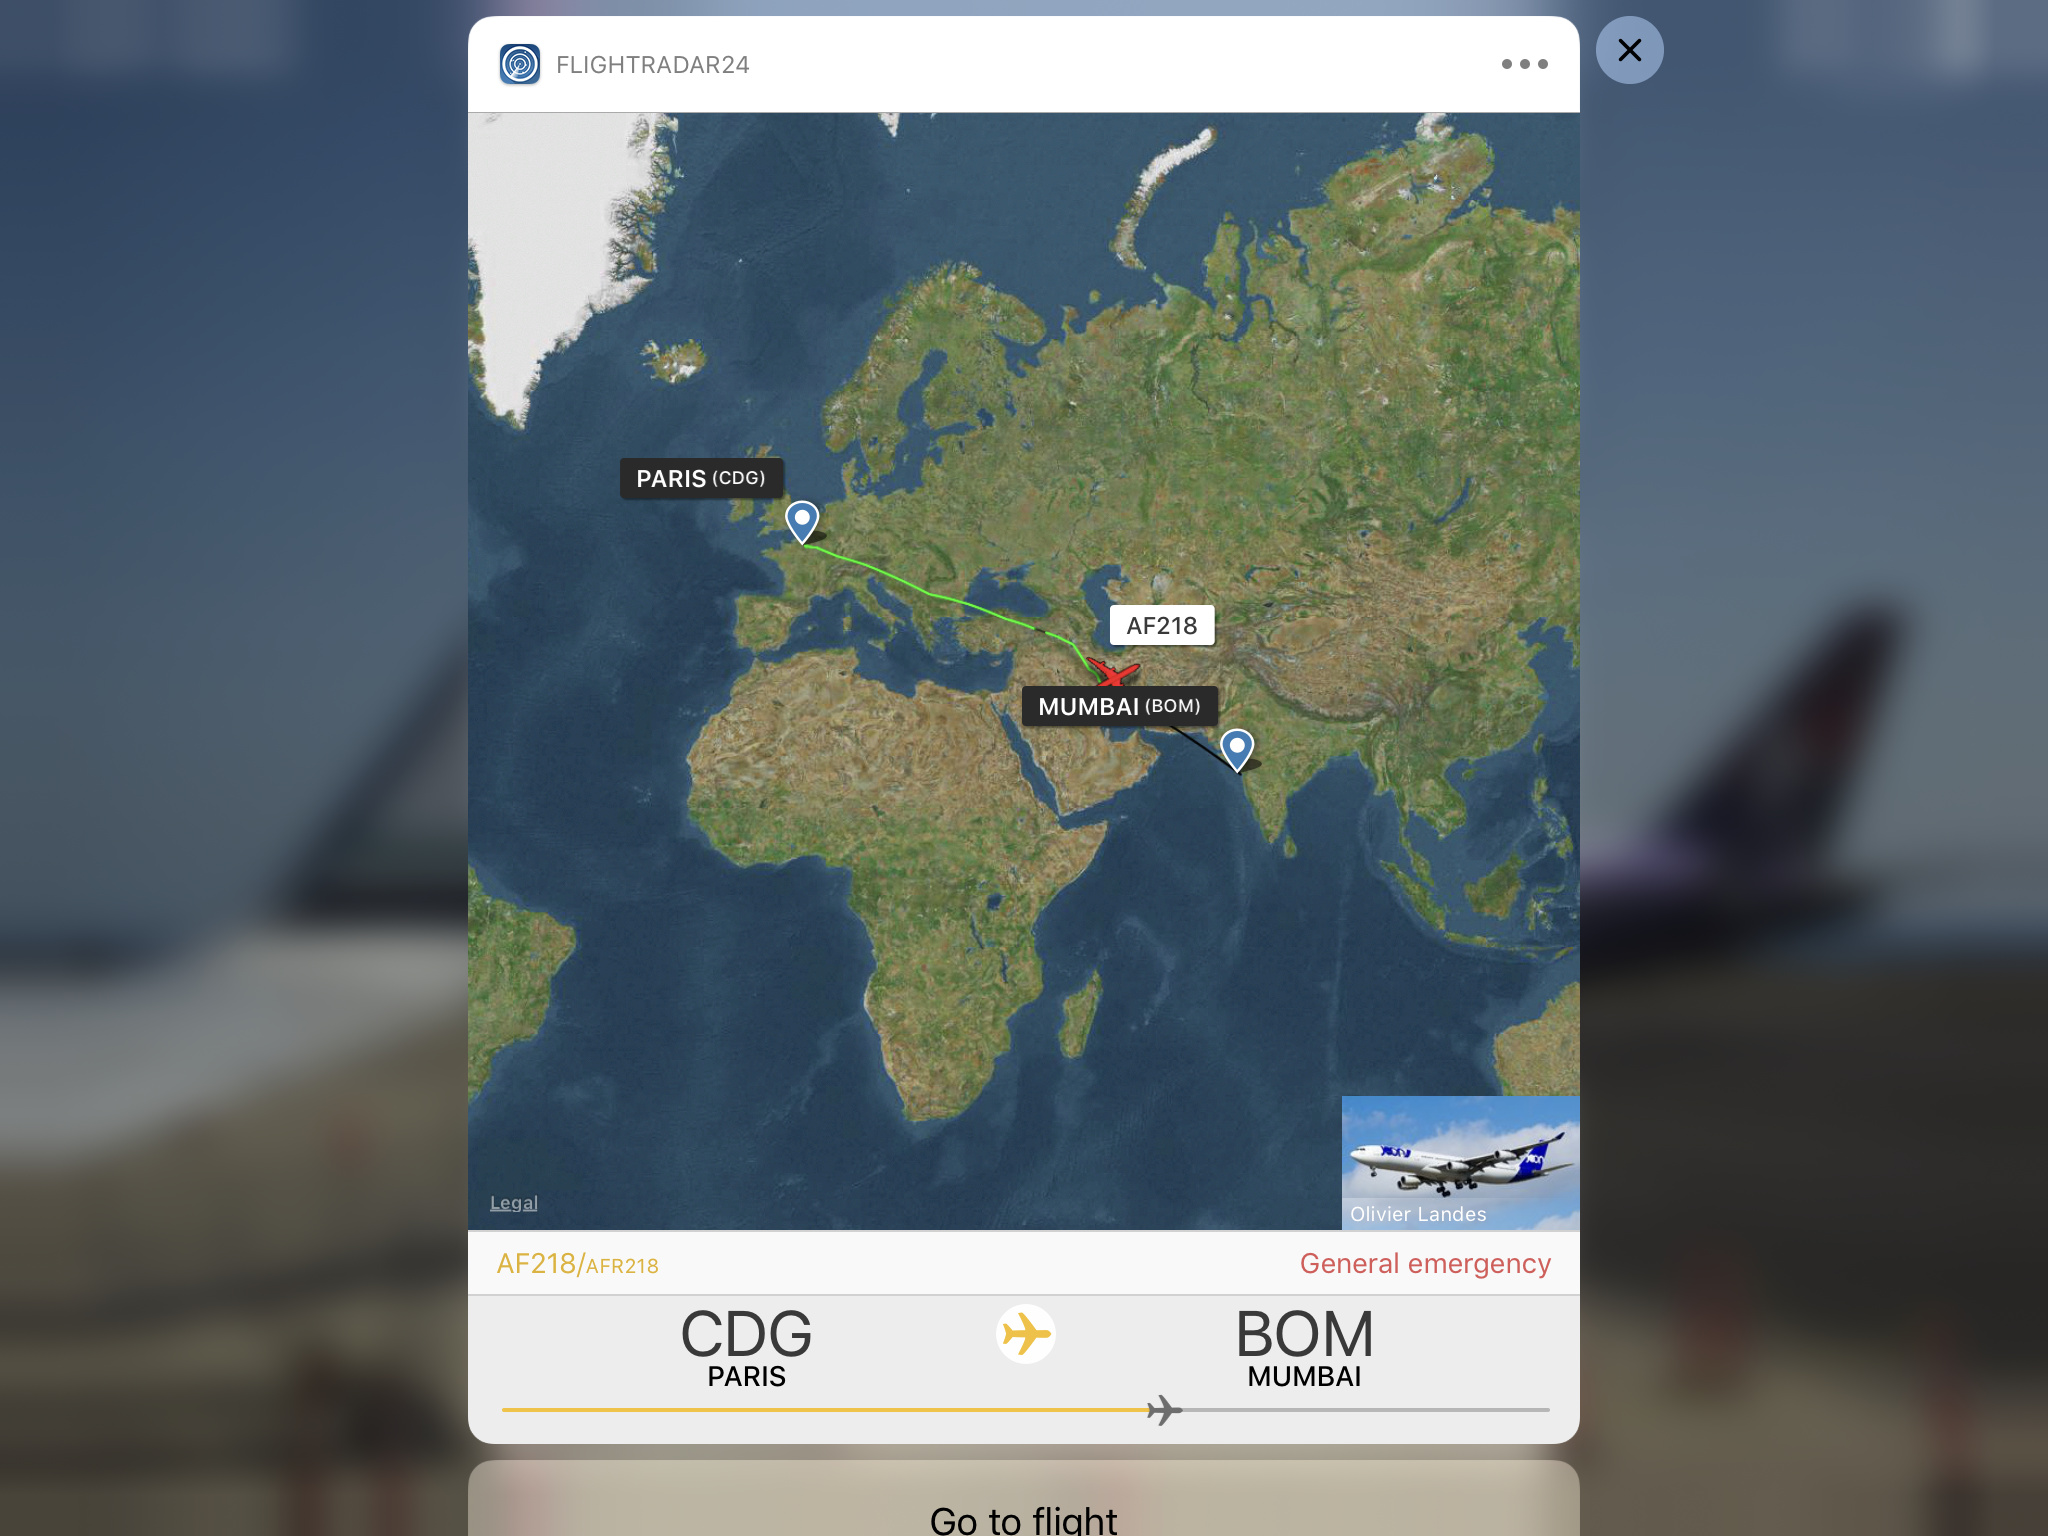Select the MUMBAI (BOM) map label
Viewport: 2048px width, 1536px height.
tap(1119, 706)
